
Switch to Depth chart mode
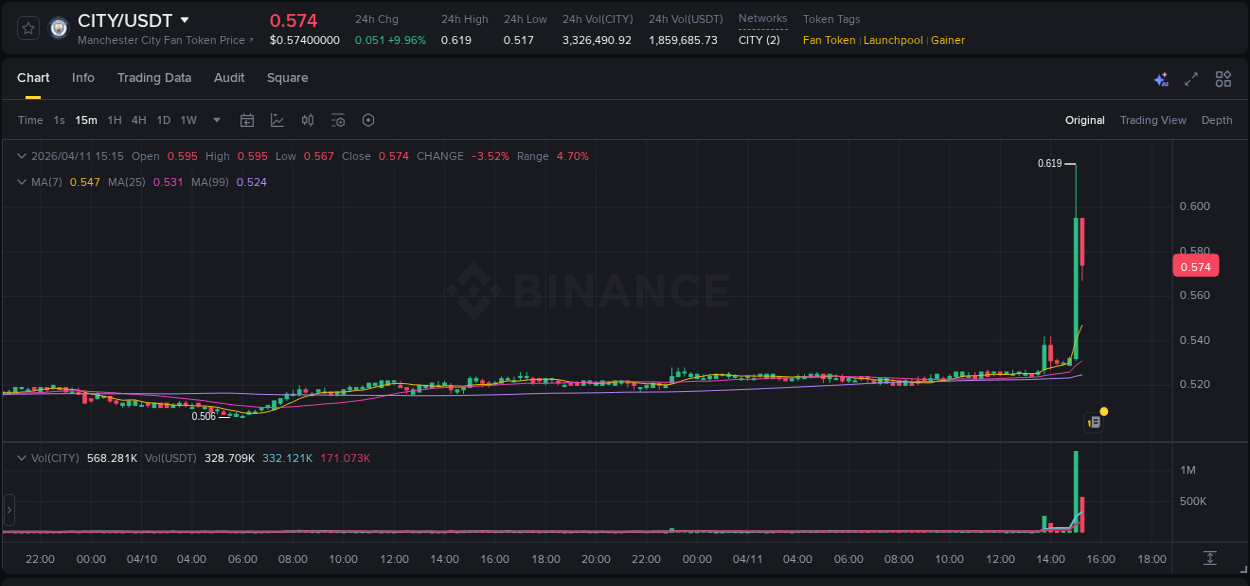(1217, 120)
